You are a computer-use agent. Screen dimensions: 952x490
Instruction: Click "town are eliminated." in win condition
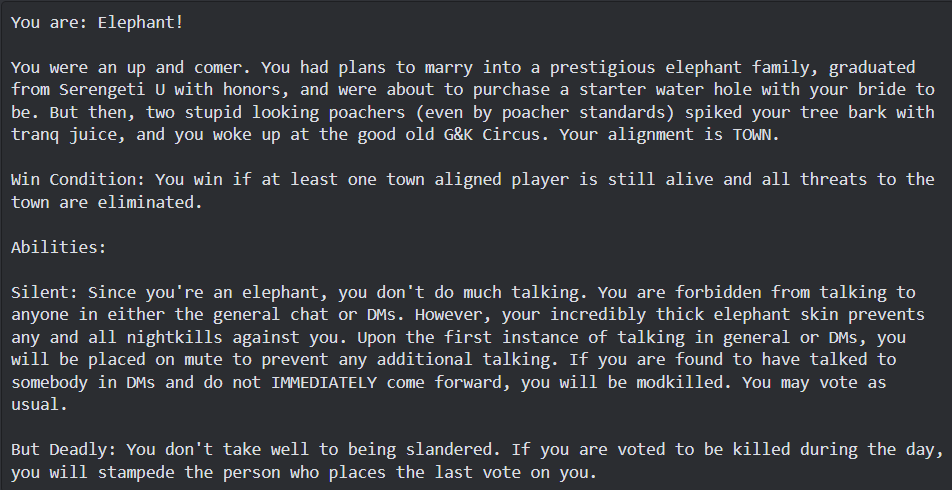point(107,202)
